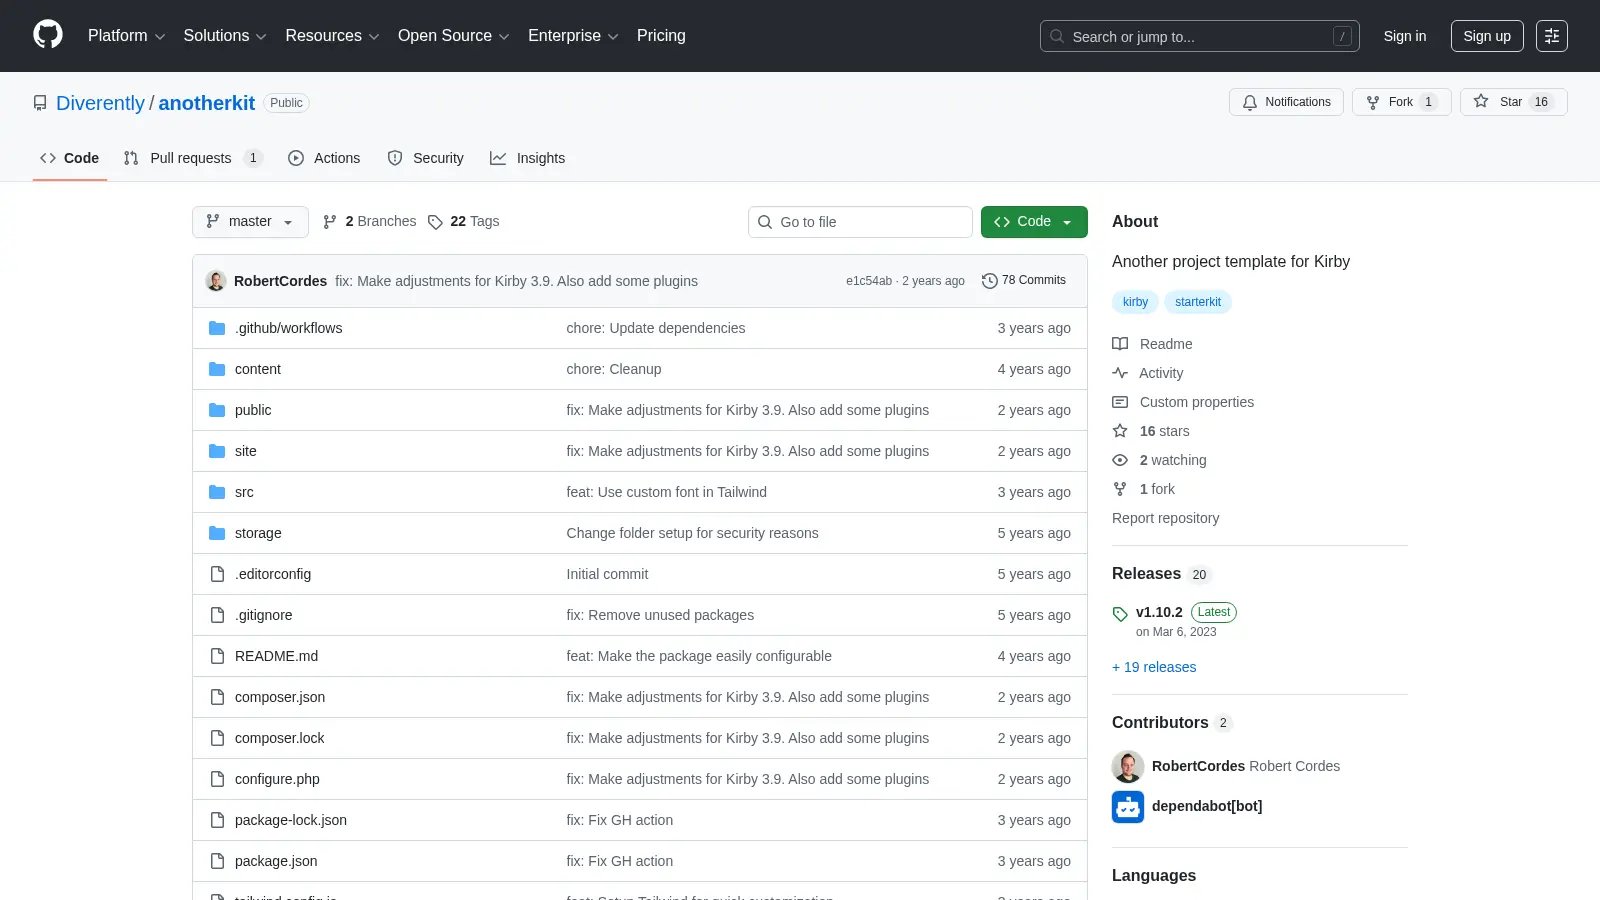Image resolution: width=1600 pixels, height=900 pixels.
Task: Click Robert Cordes contributor avatar
Action: tap(1128, 767)
